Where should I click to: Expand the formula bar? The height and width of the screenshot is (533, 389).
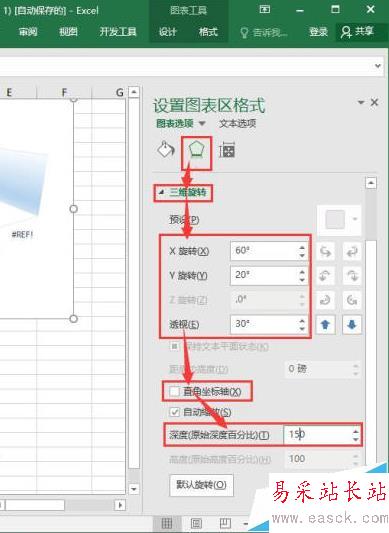378,66
